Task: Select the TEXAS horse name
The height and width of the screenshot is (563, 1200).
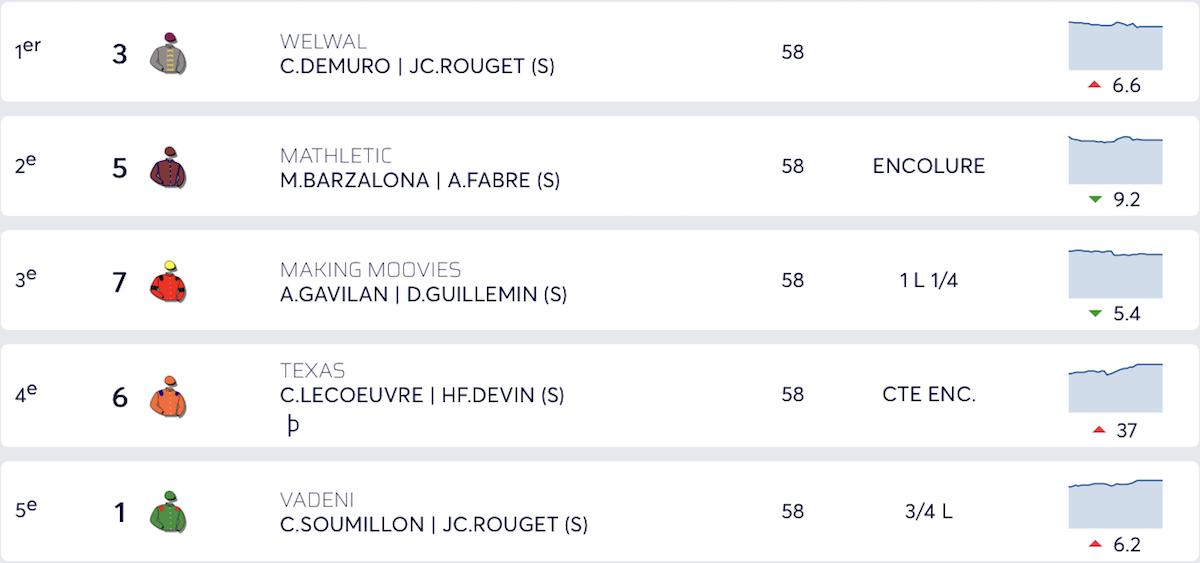Action: [312, 370]
